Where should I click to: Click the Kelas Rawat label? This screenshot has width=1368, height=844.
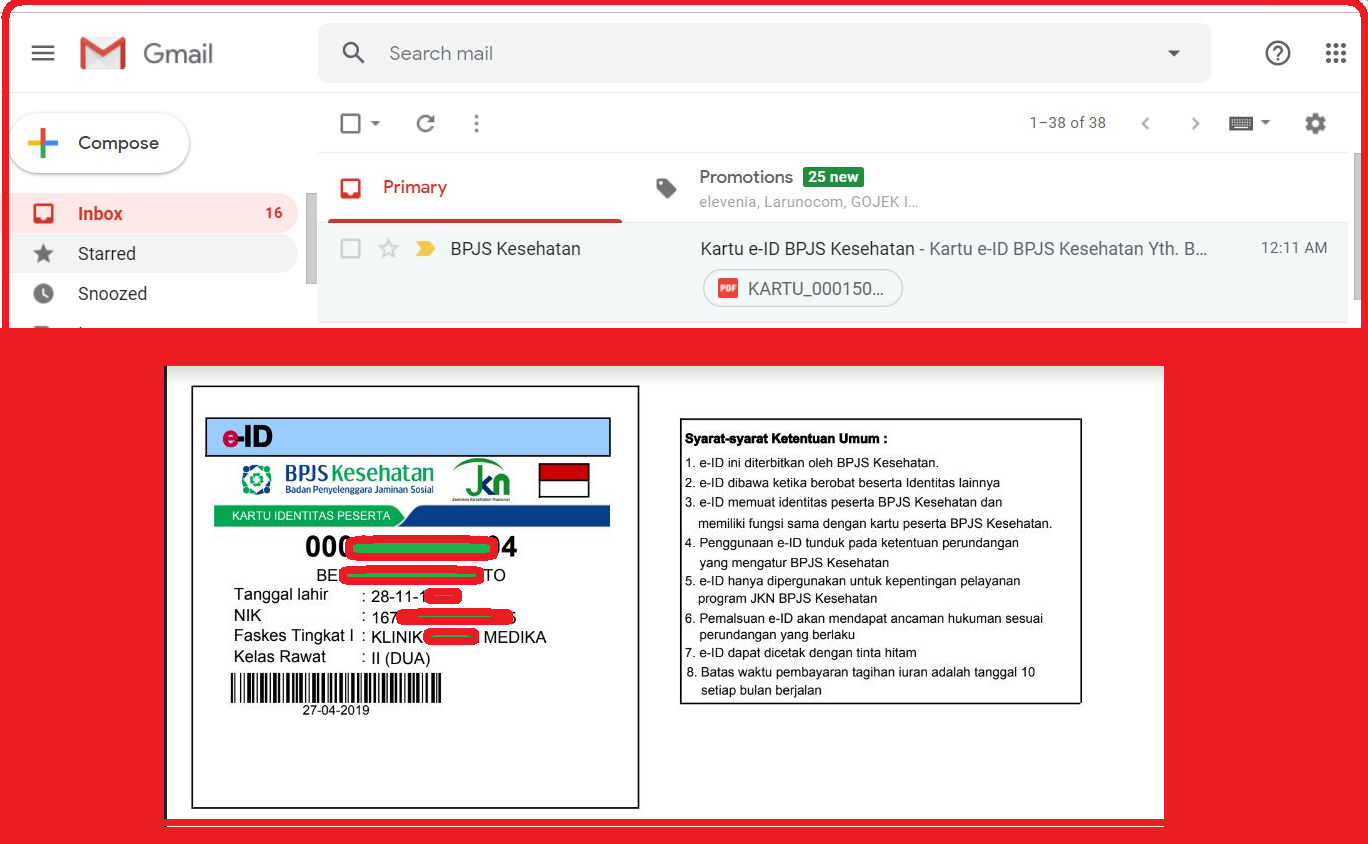tap(280, 656)
